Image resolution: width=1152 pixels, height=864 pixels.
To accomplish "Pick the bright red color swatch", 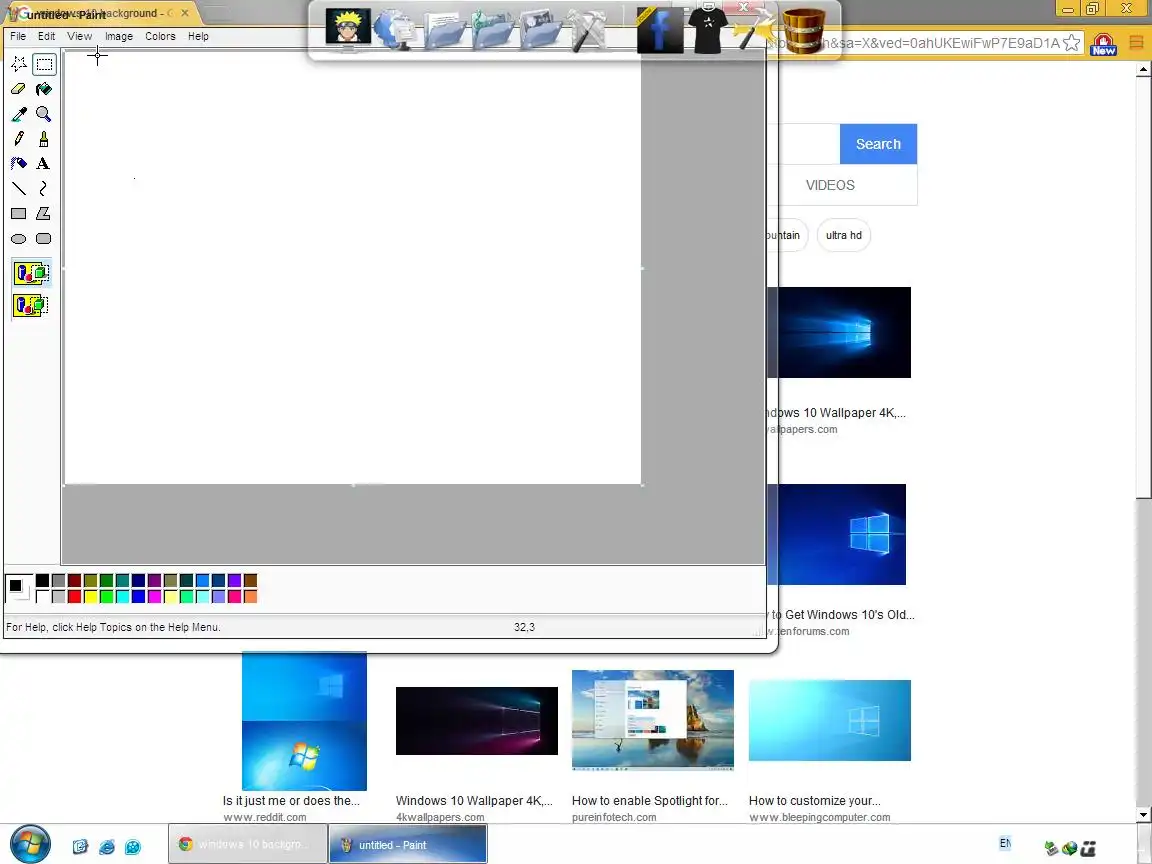I will click(x=74, y=597).
